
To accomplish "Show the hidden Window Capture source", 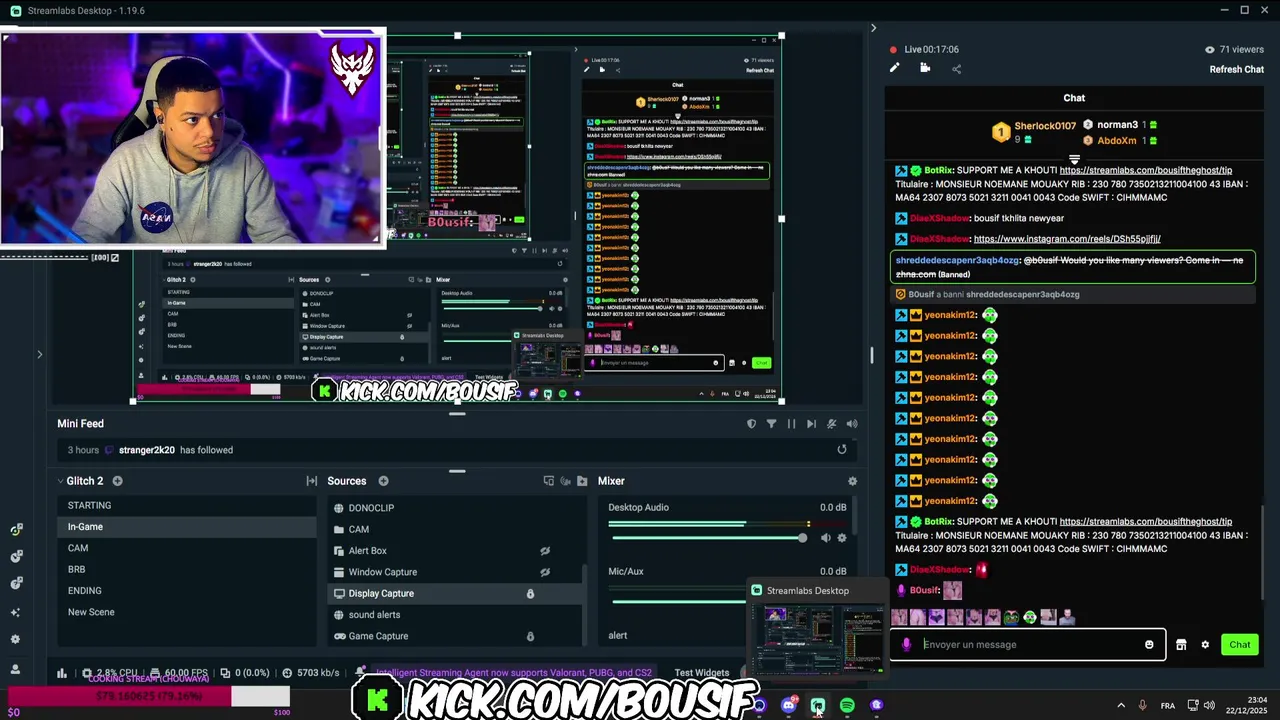I will (x=545, y=572).
